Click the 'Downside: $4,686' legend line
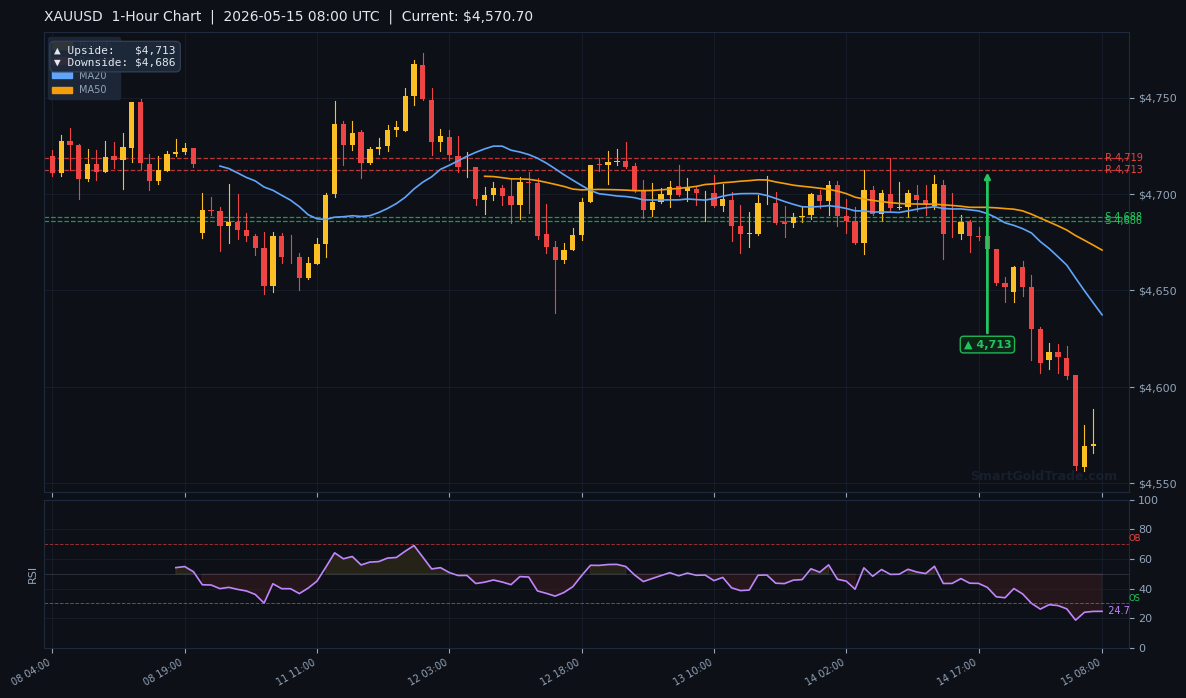The height and width of the screenshot is (698, 1186). [114, 63]
